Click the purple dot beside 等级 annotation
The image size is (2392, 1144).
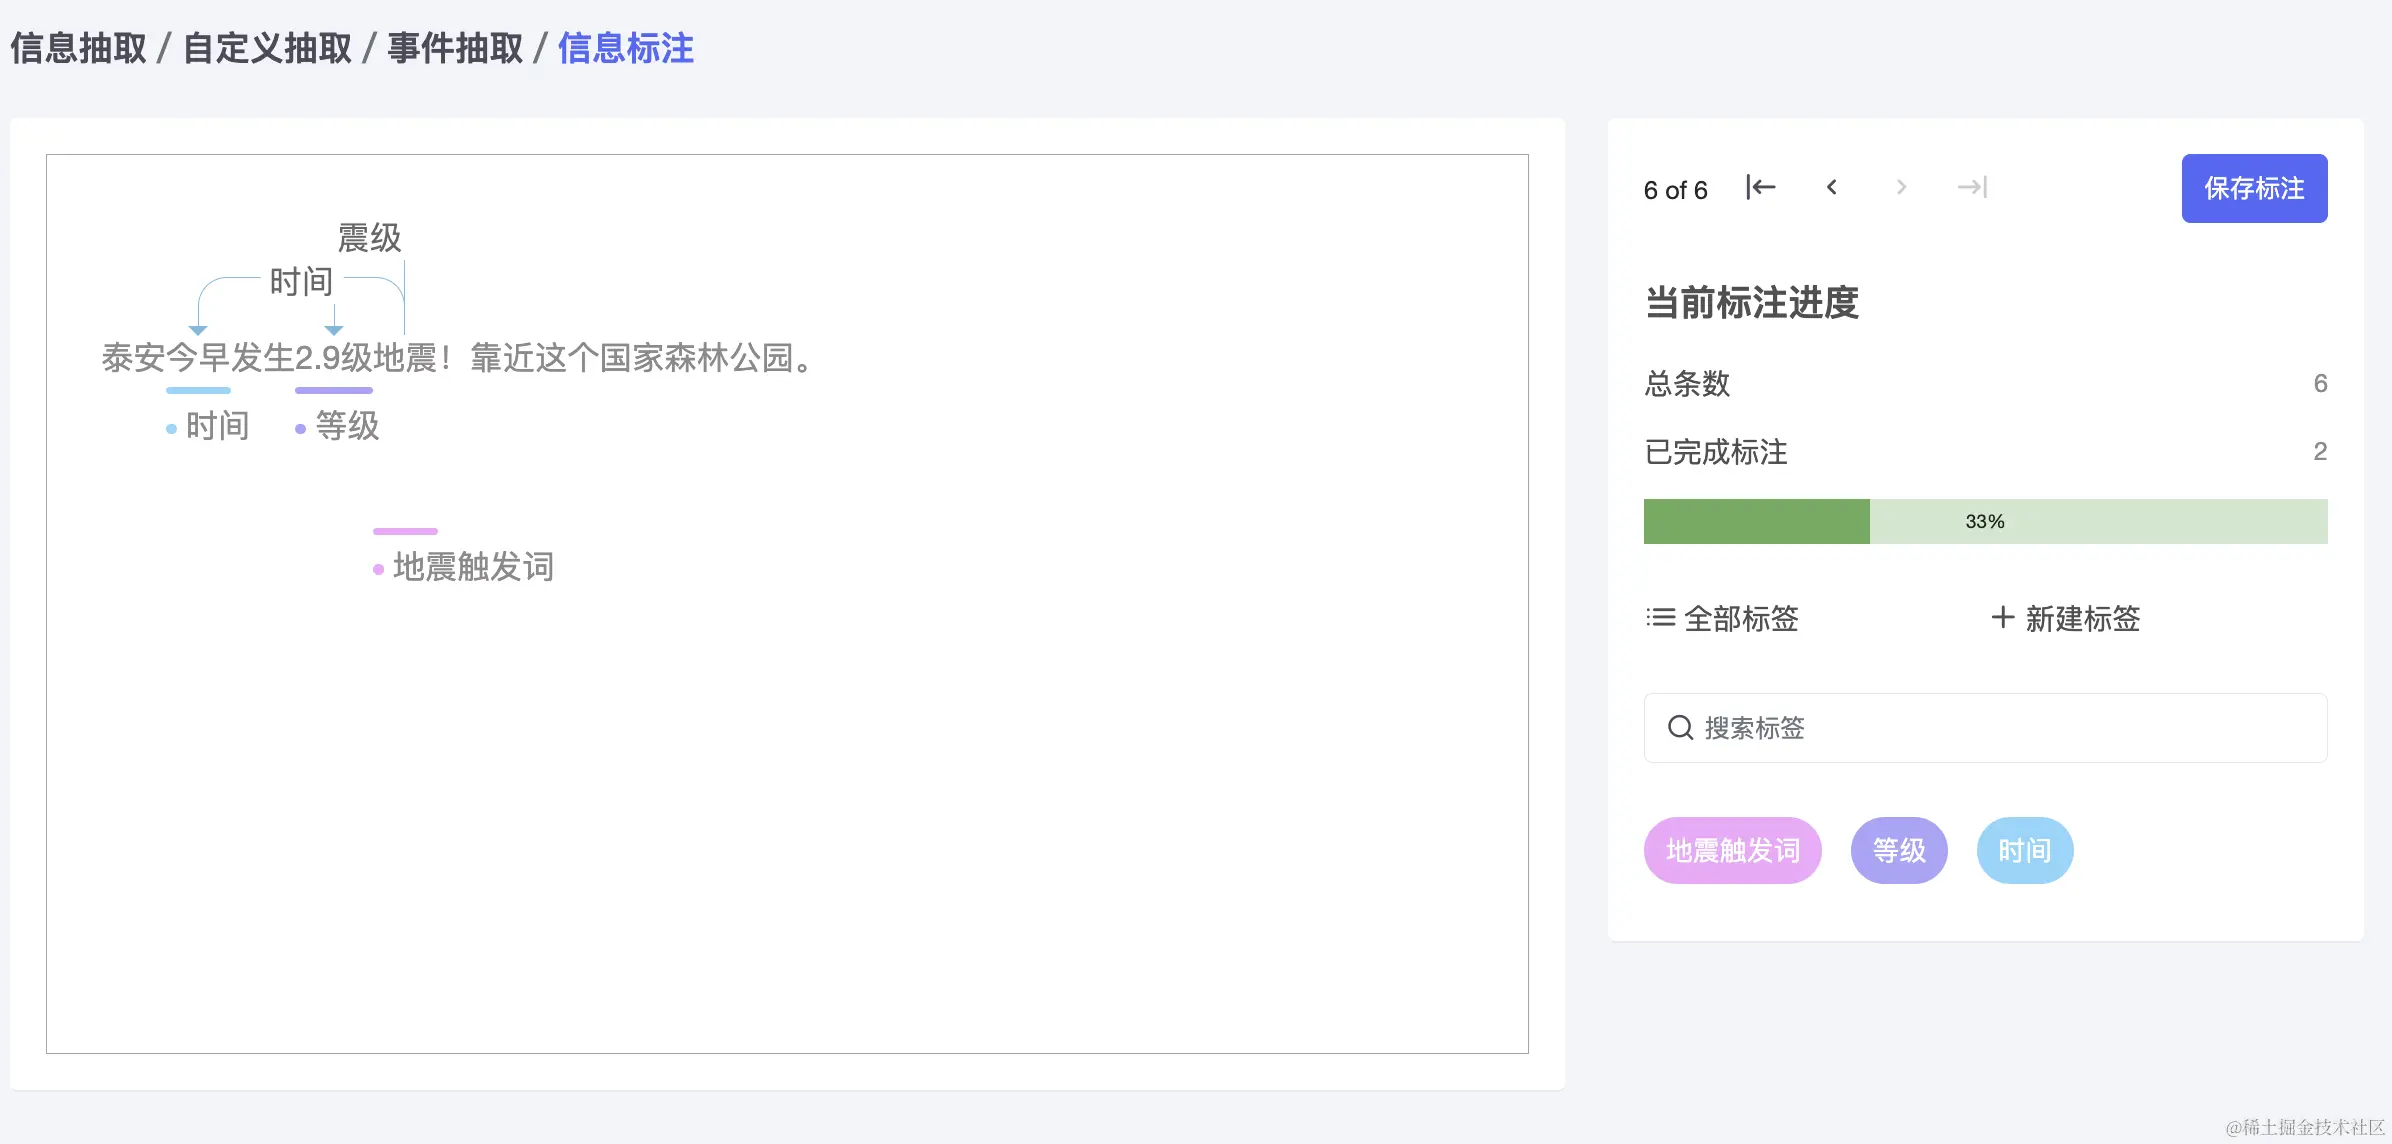(300, 428)
